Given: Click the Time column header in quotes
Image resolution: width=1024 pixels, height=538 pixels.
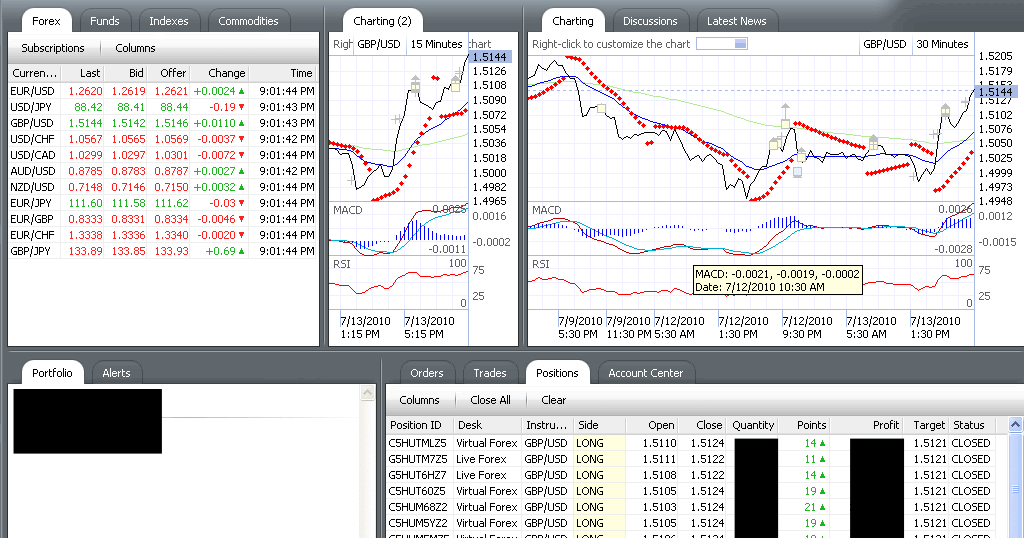Looking at the screenshot, I should click(283, 73).
